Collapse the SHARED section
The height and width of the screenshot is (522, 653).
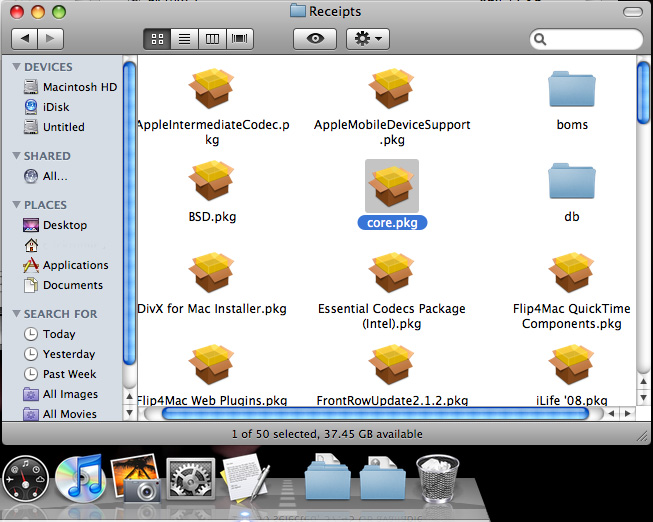[x=17, y=156]
